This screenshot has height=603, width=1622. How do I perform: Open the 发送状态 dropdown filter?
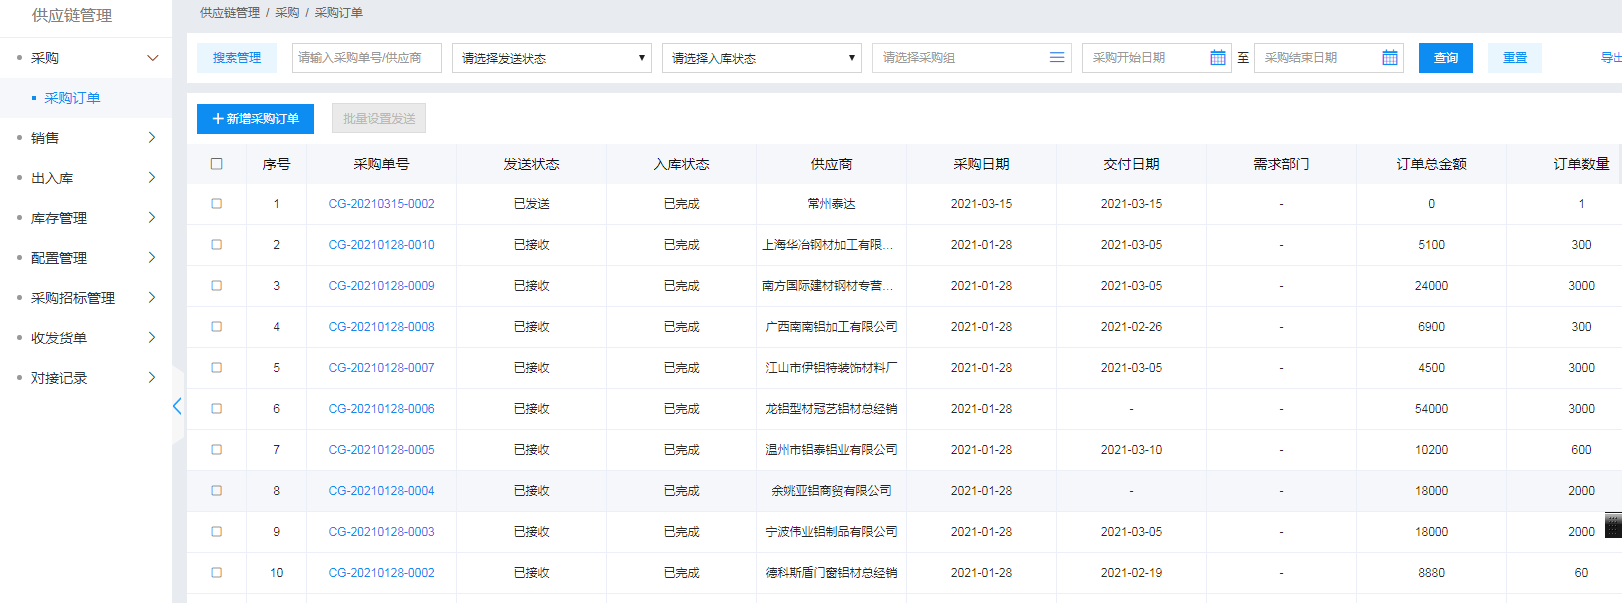pos(551,58)
